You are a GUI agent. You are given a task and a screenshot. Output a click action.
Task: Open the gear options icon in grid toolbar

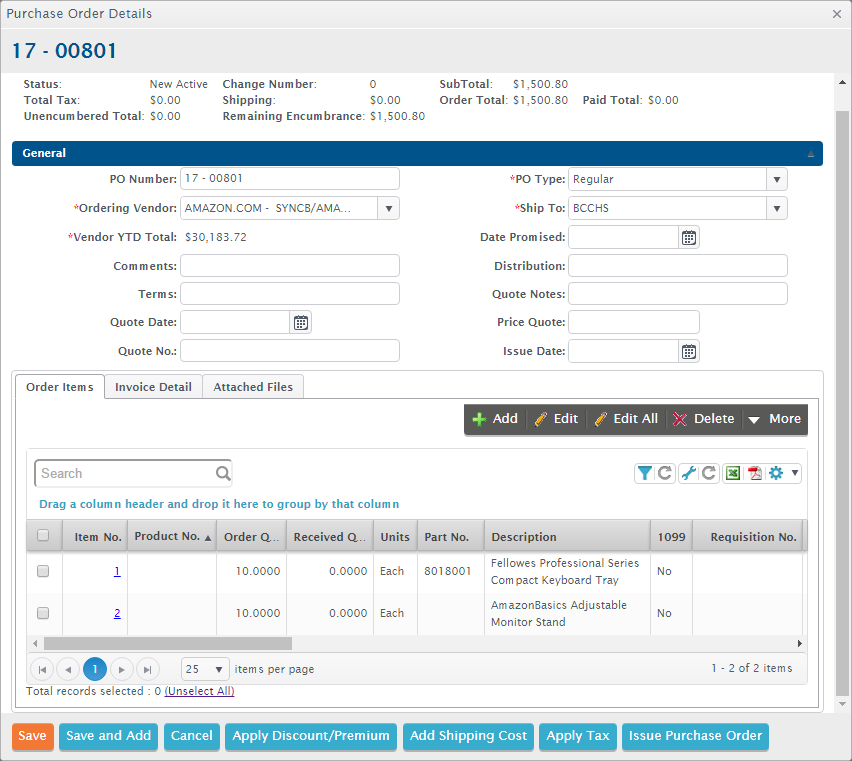tap(776, 473)
